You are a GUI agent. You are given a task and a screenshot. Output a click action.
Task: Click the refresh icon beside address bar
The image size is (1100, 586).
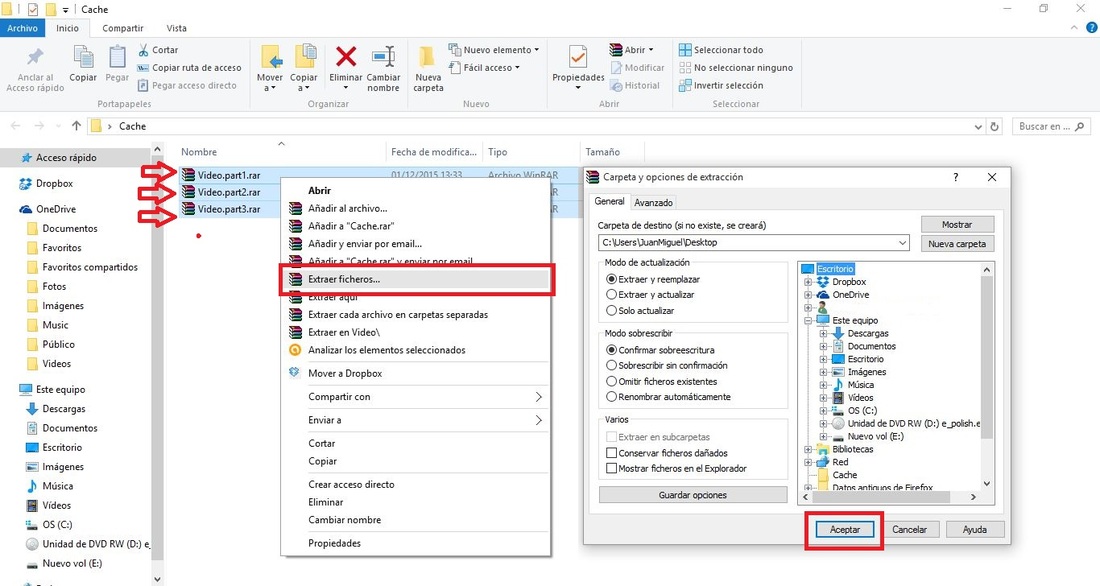coord(994,126)
